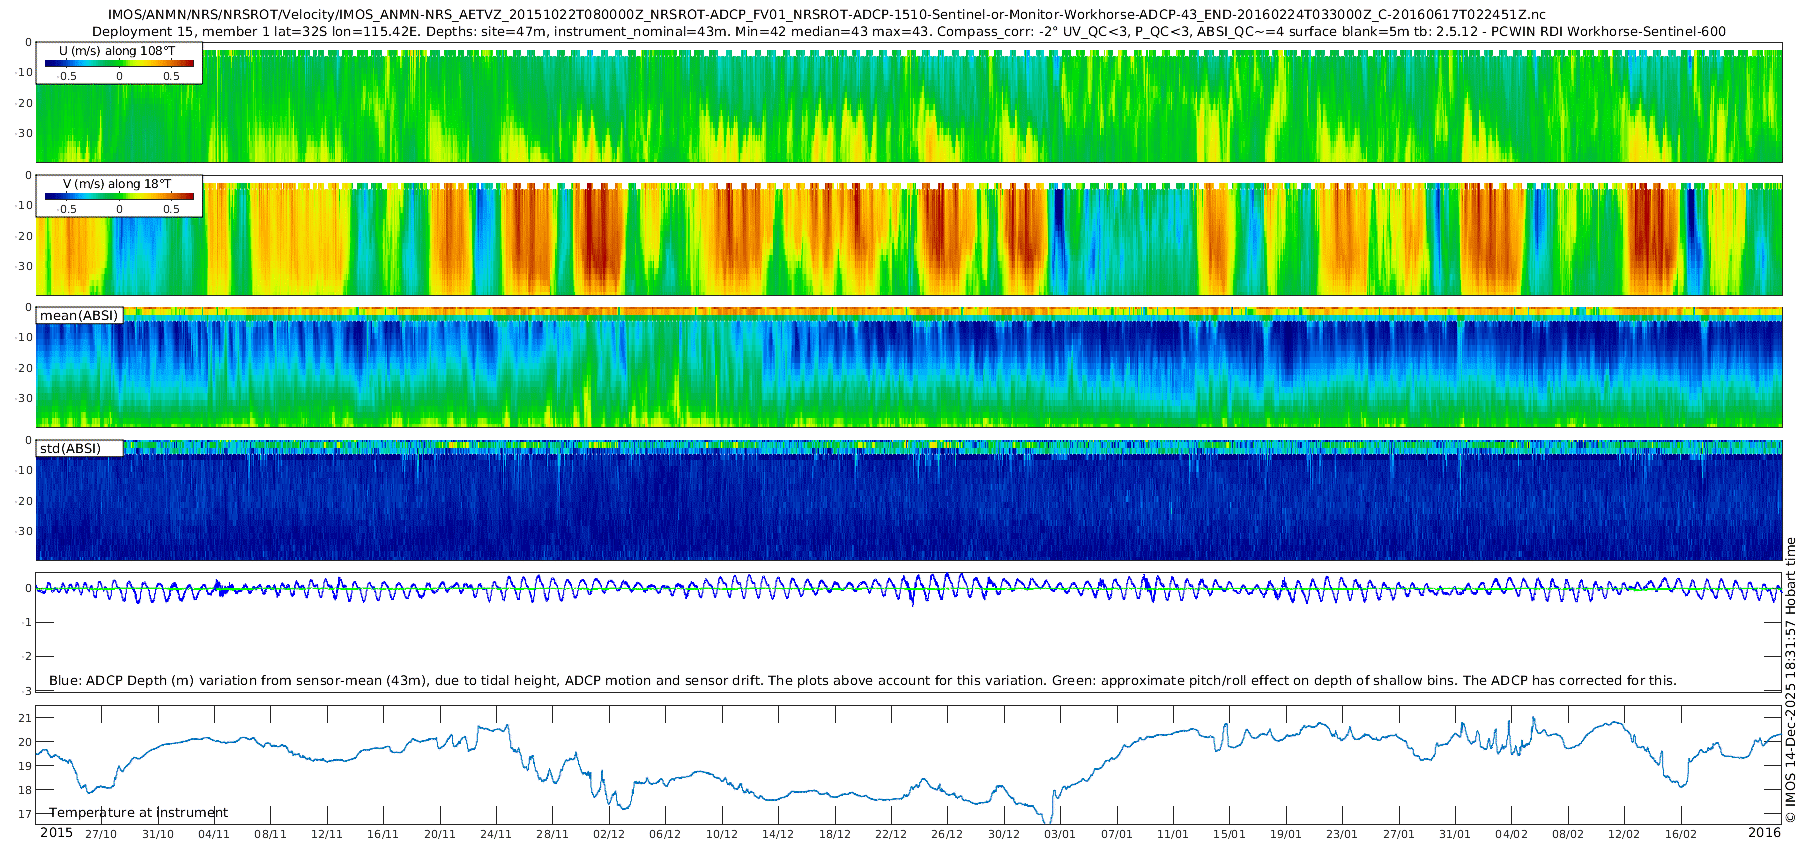Click the 'mean(ABSI)' panel label
The height and width of the screenshot is (850, 1800).
79,316
